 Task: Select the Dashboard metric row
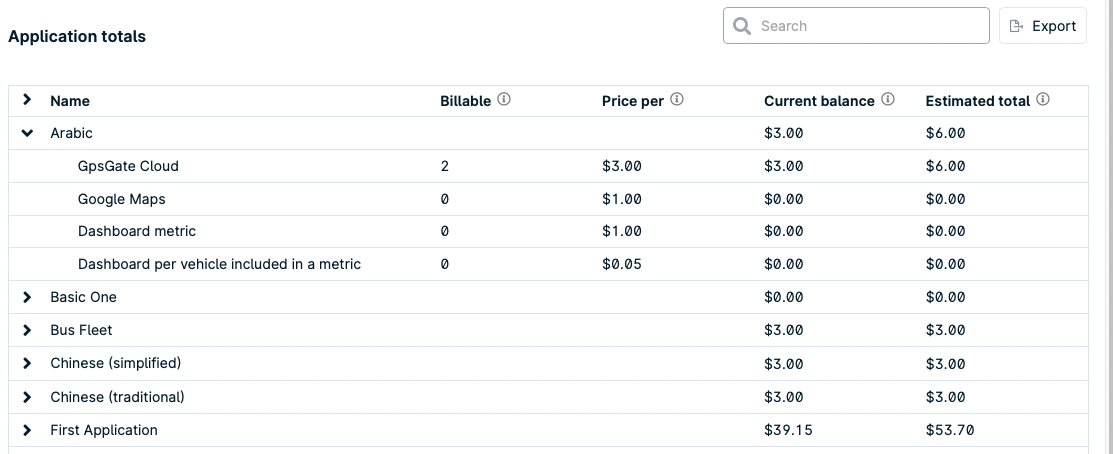pos(548,231)
